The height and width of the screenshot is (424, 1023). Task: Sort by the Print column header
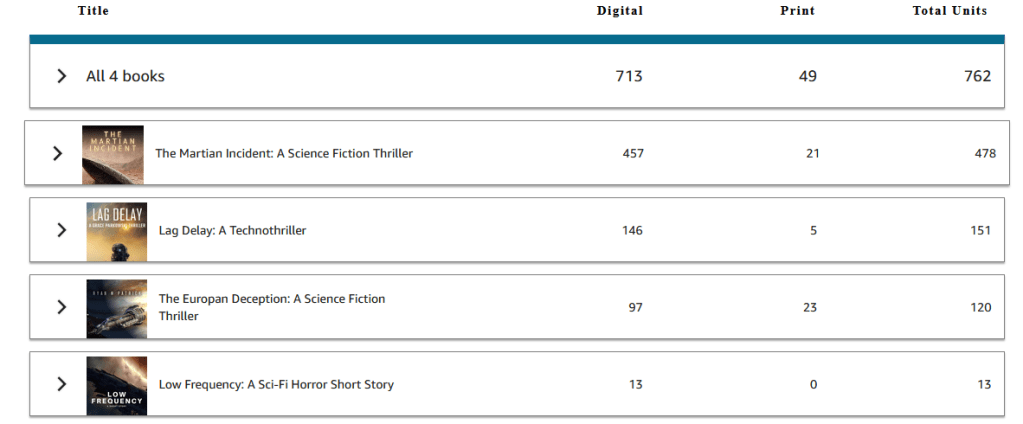pyautogui.click(x=797, y=11)
